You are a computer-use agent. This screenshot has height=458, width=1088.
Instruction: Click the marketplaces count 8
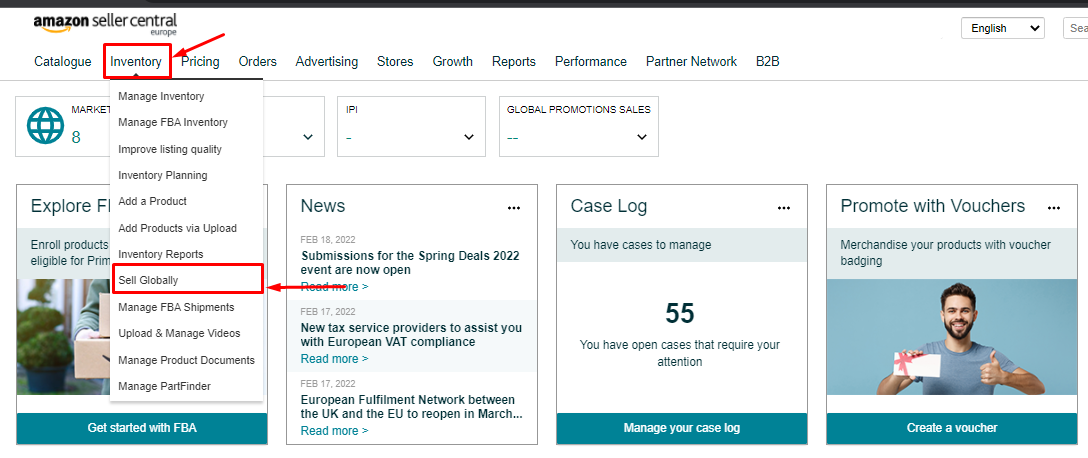point(76,137)
